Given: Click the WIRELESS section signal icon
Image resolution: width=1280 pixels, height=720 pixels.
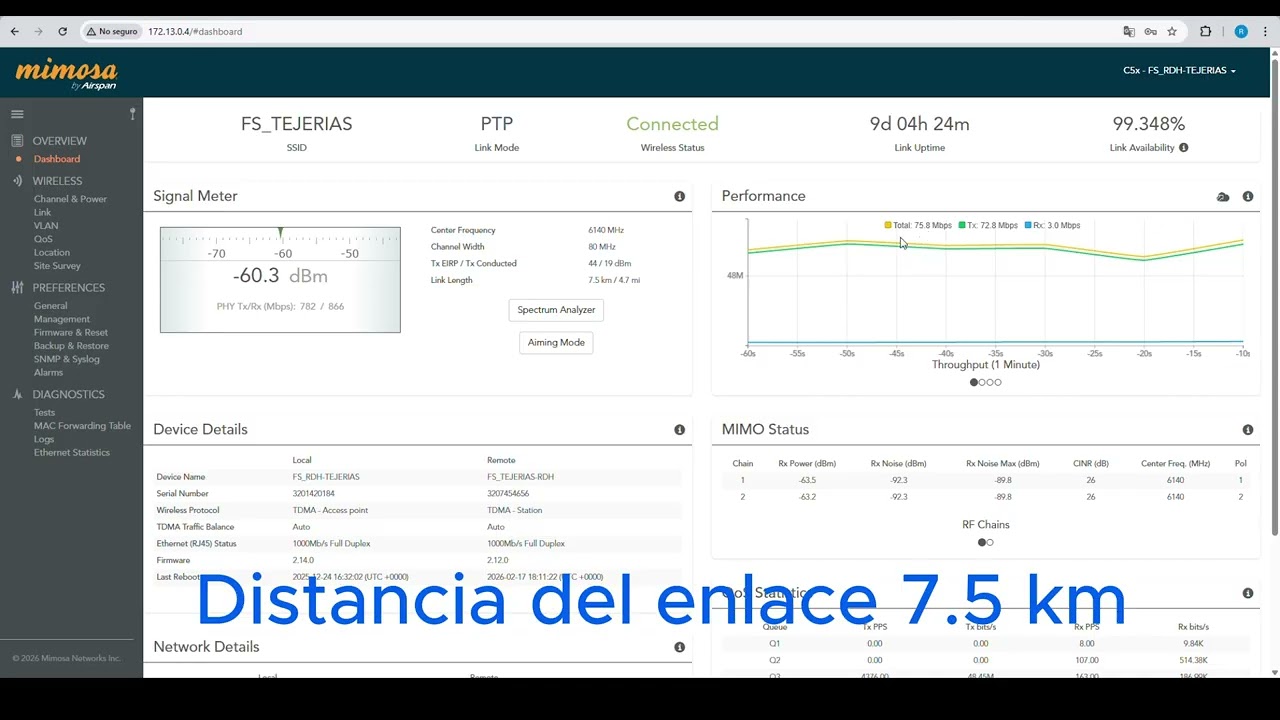Looking at the screenshot, I should (x=17, y=181).
